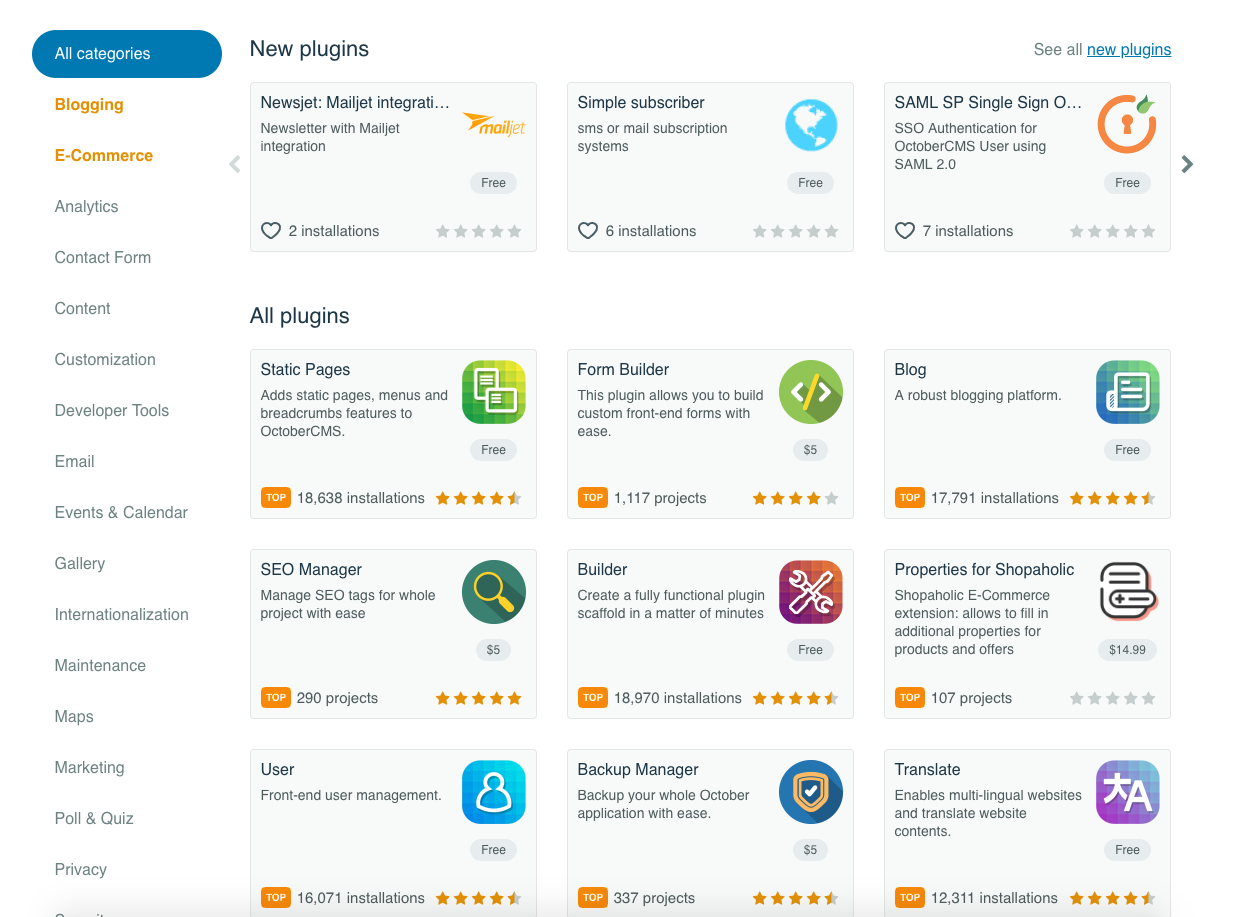The image size is (1245, 917).
Task: Open the SEO Manager magnifier icon
Action: coord(493,592)
